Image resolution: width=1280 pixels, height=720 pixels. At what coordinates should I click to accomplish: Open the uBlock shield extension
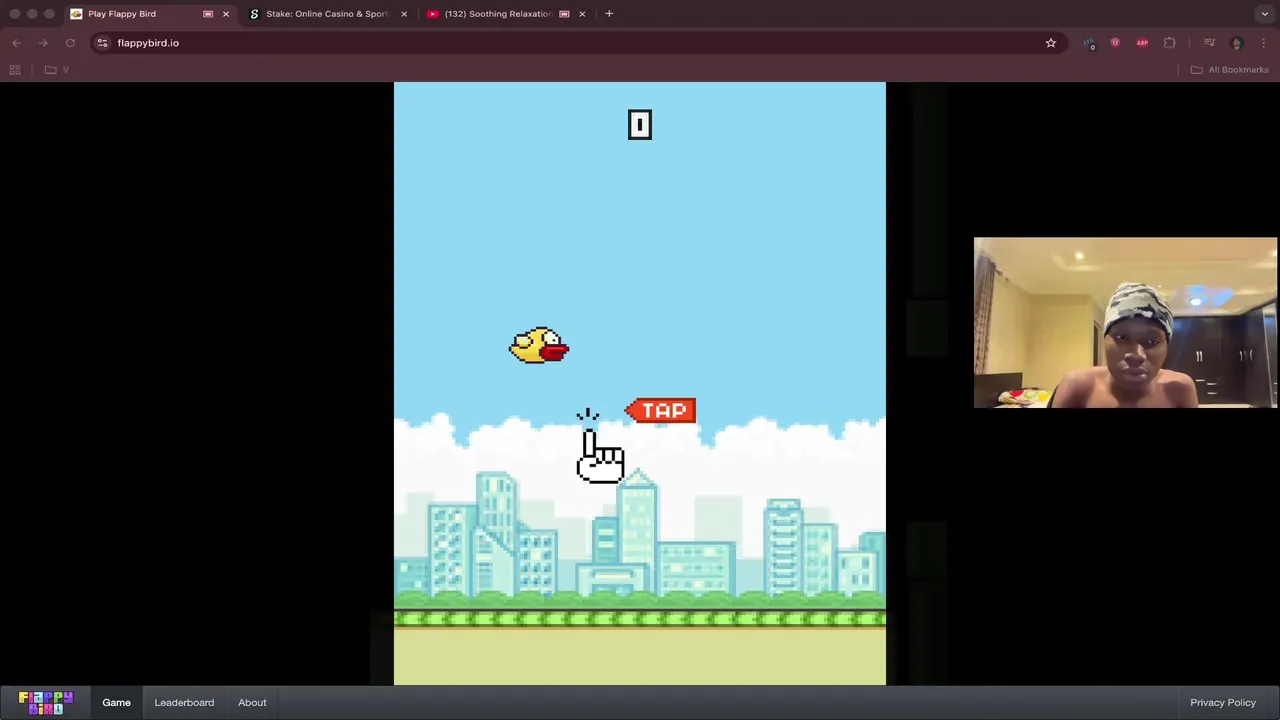click(x=1115, y=43)
